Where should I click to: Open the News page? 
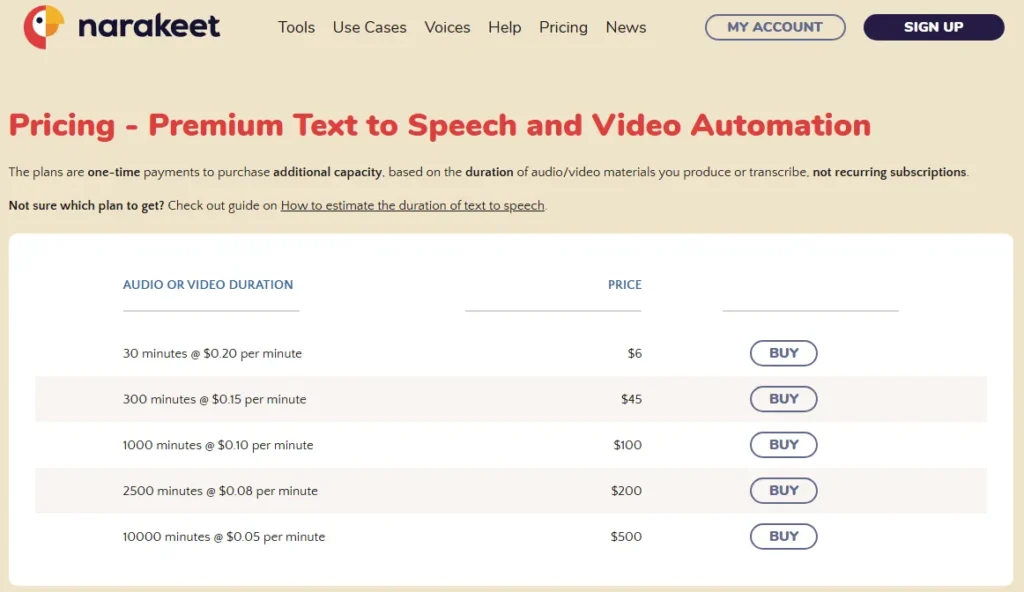[626, 27]
